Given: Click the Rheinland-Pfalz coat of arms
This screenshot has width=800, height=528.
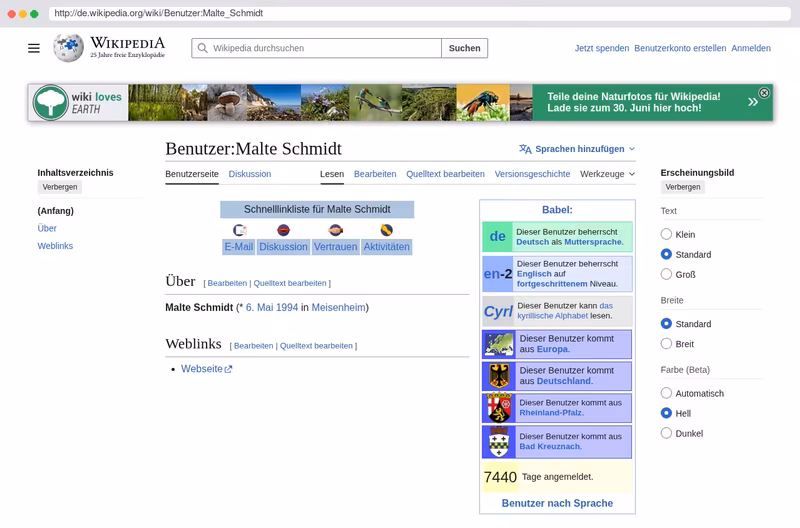Looking at the screenshot, I should click(x=499, y=408).
